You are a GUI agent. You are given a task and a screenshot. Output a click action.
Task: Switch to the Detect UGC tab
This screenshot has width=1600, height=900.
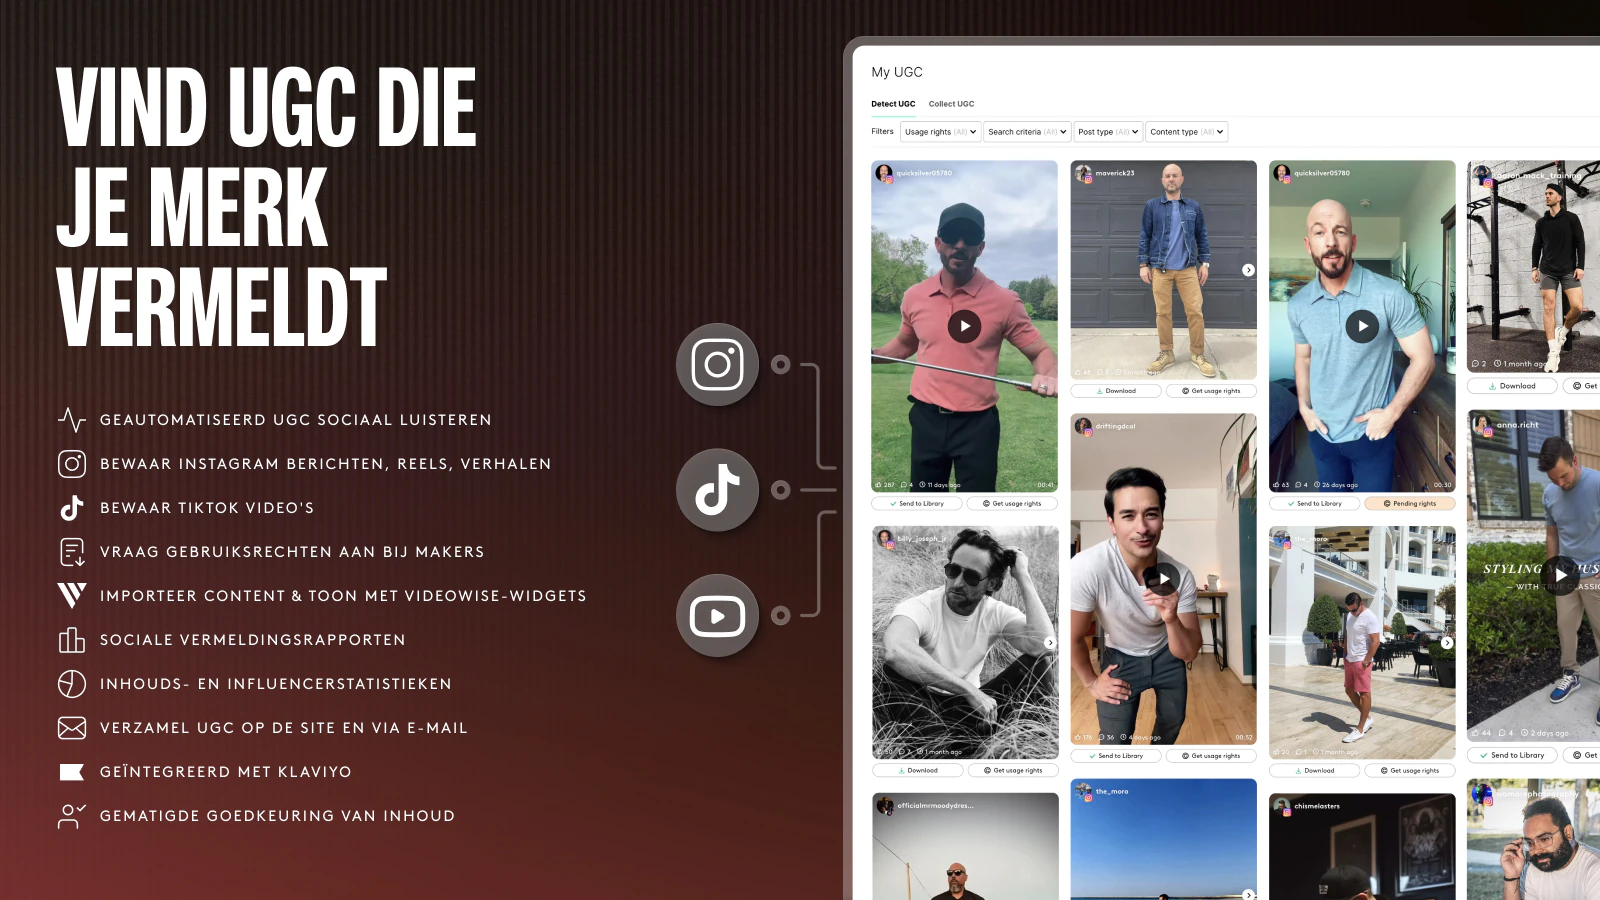893,104
